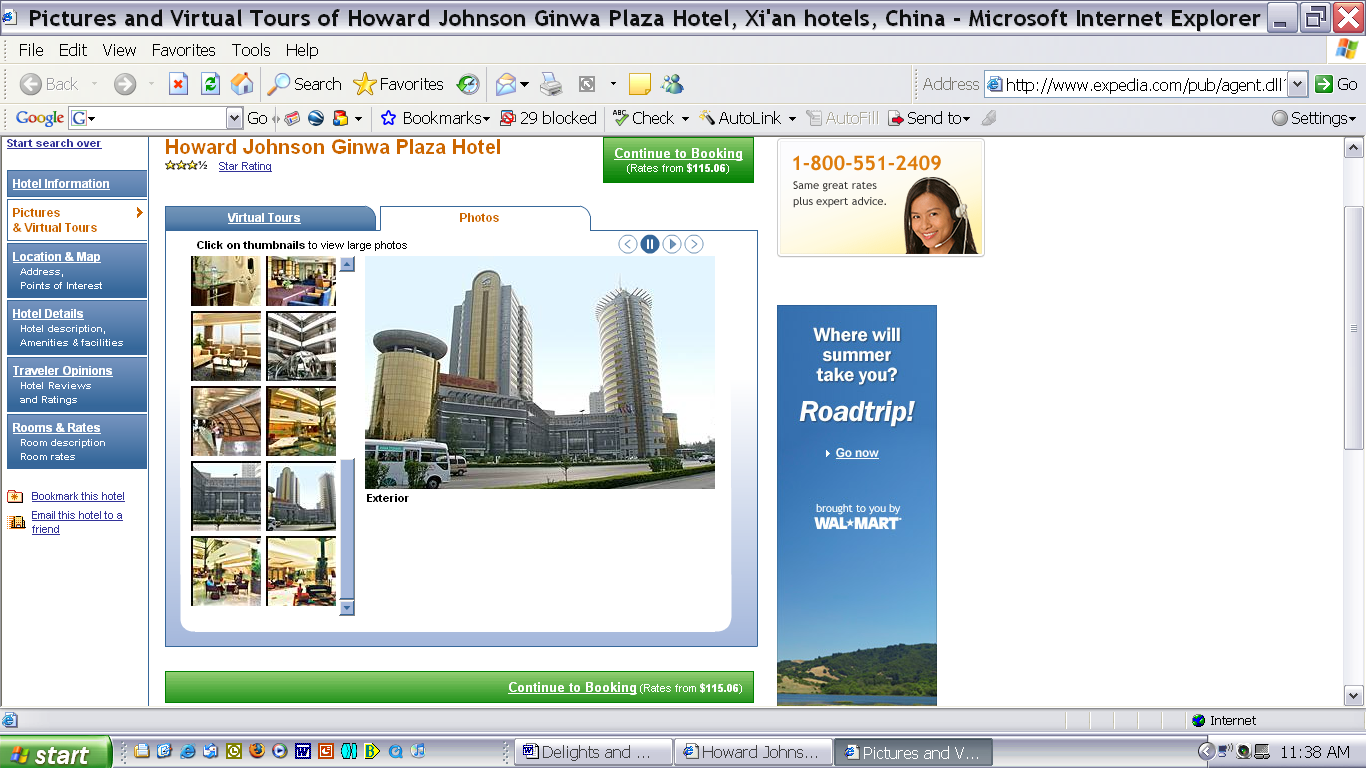Open the Star Rating link

tap(245, 166)
